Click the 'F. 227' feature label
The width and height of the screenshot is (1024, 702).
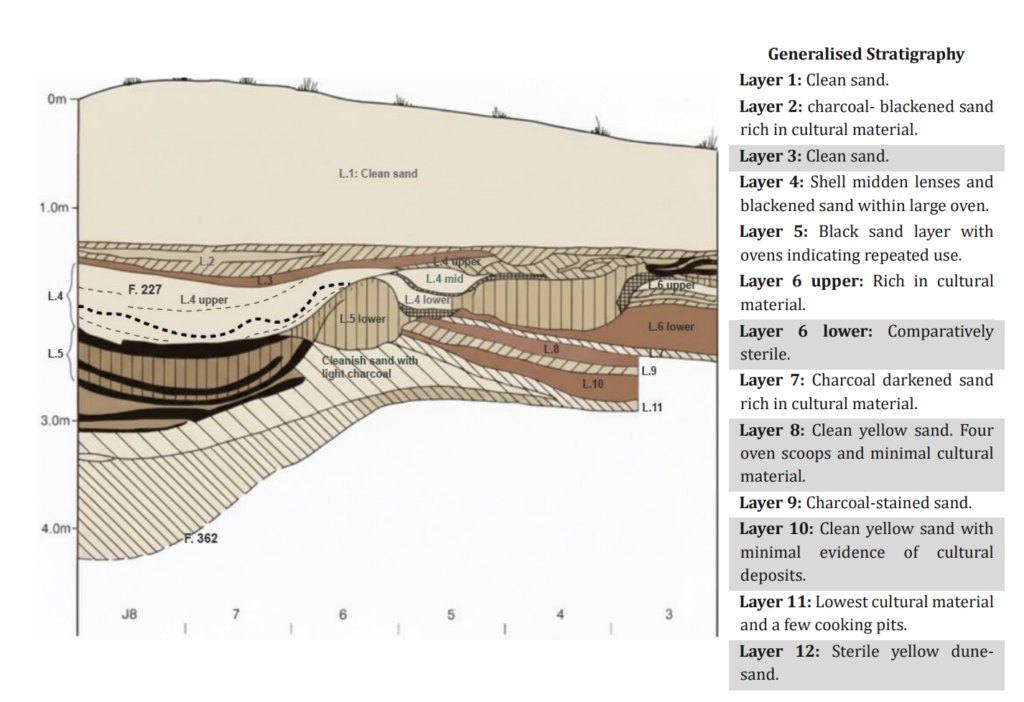click(x=144, y=289)
